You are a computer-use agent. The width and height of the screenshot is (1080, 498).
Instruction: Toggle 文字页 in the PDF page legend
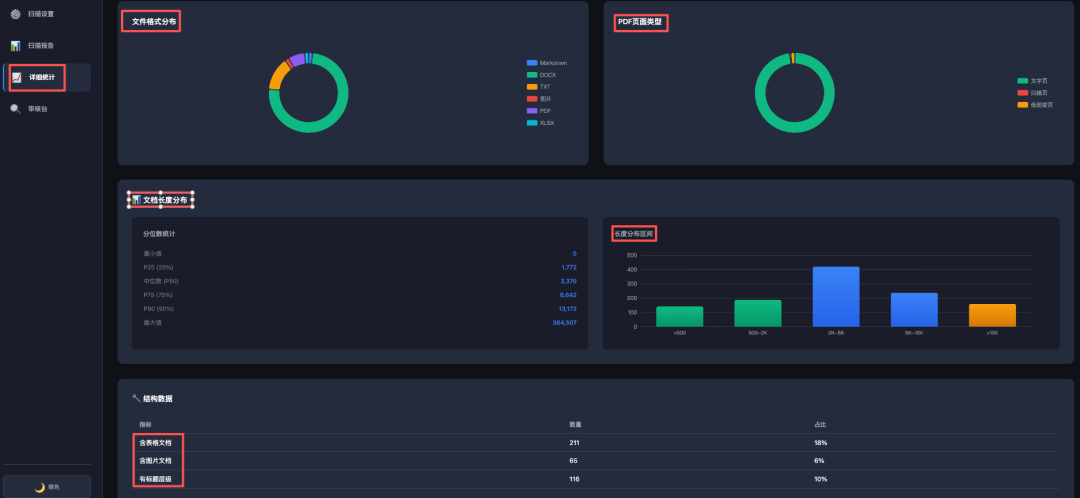(x=1032, y=81)
